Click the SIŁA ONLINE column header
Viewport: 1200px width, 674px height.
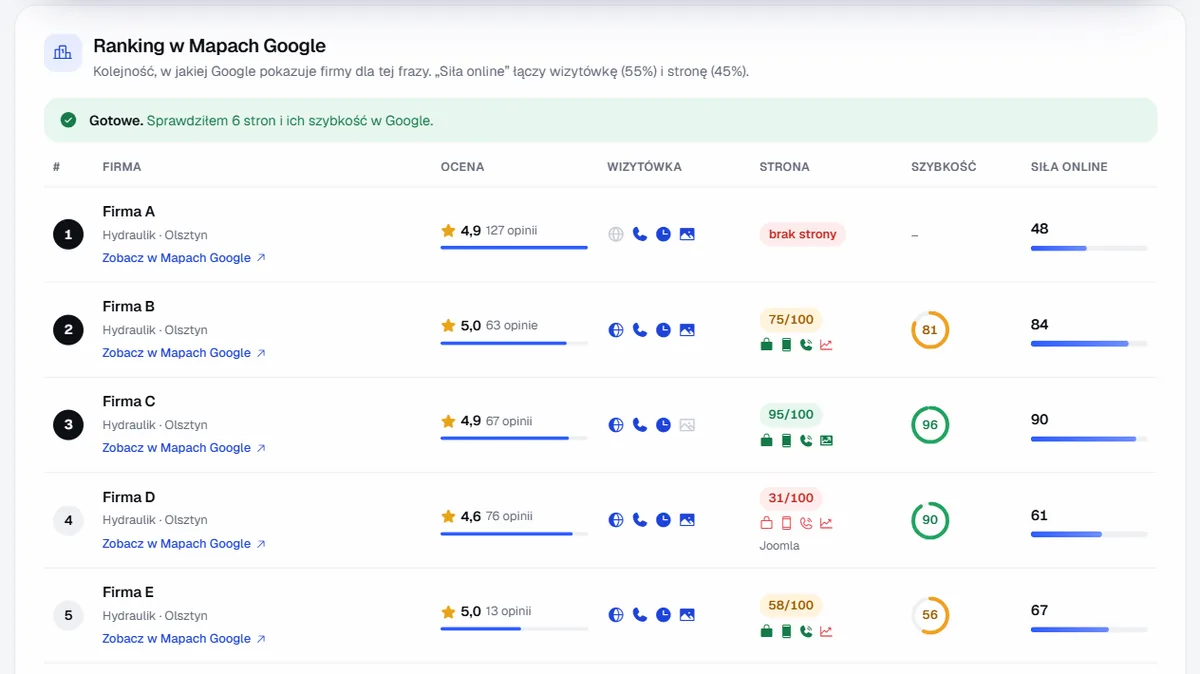[1069, 167]
